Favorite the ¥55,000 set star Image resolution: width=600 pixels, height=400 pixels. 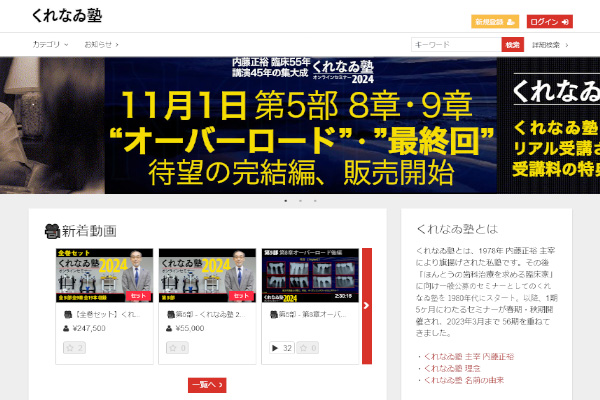[177, 348]
